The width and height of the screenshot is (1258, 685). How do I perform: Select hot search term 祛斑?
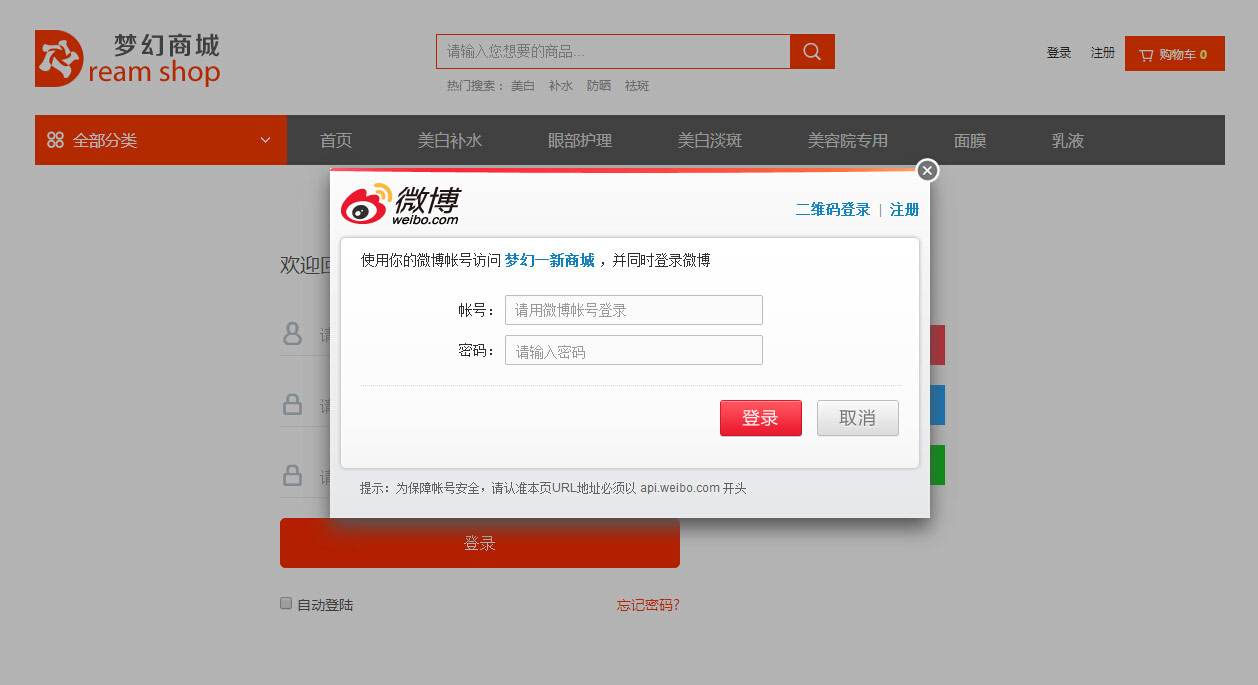637,86
